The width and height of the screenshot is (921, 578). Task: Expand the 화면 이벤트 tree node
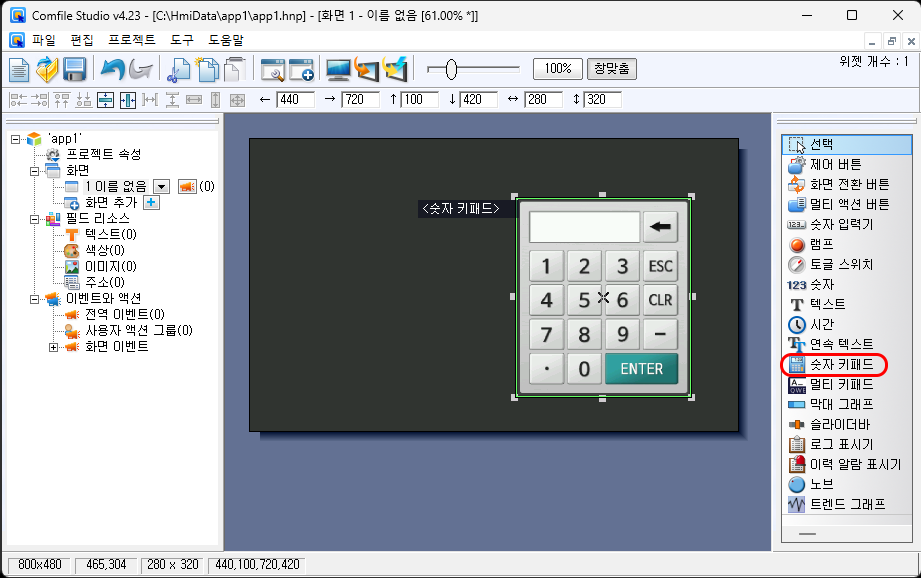[54, 346]
